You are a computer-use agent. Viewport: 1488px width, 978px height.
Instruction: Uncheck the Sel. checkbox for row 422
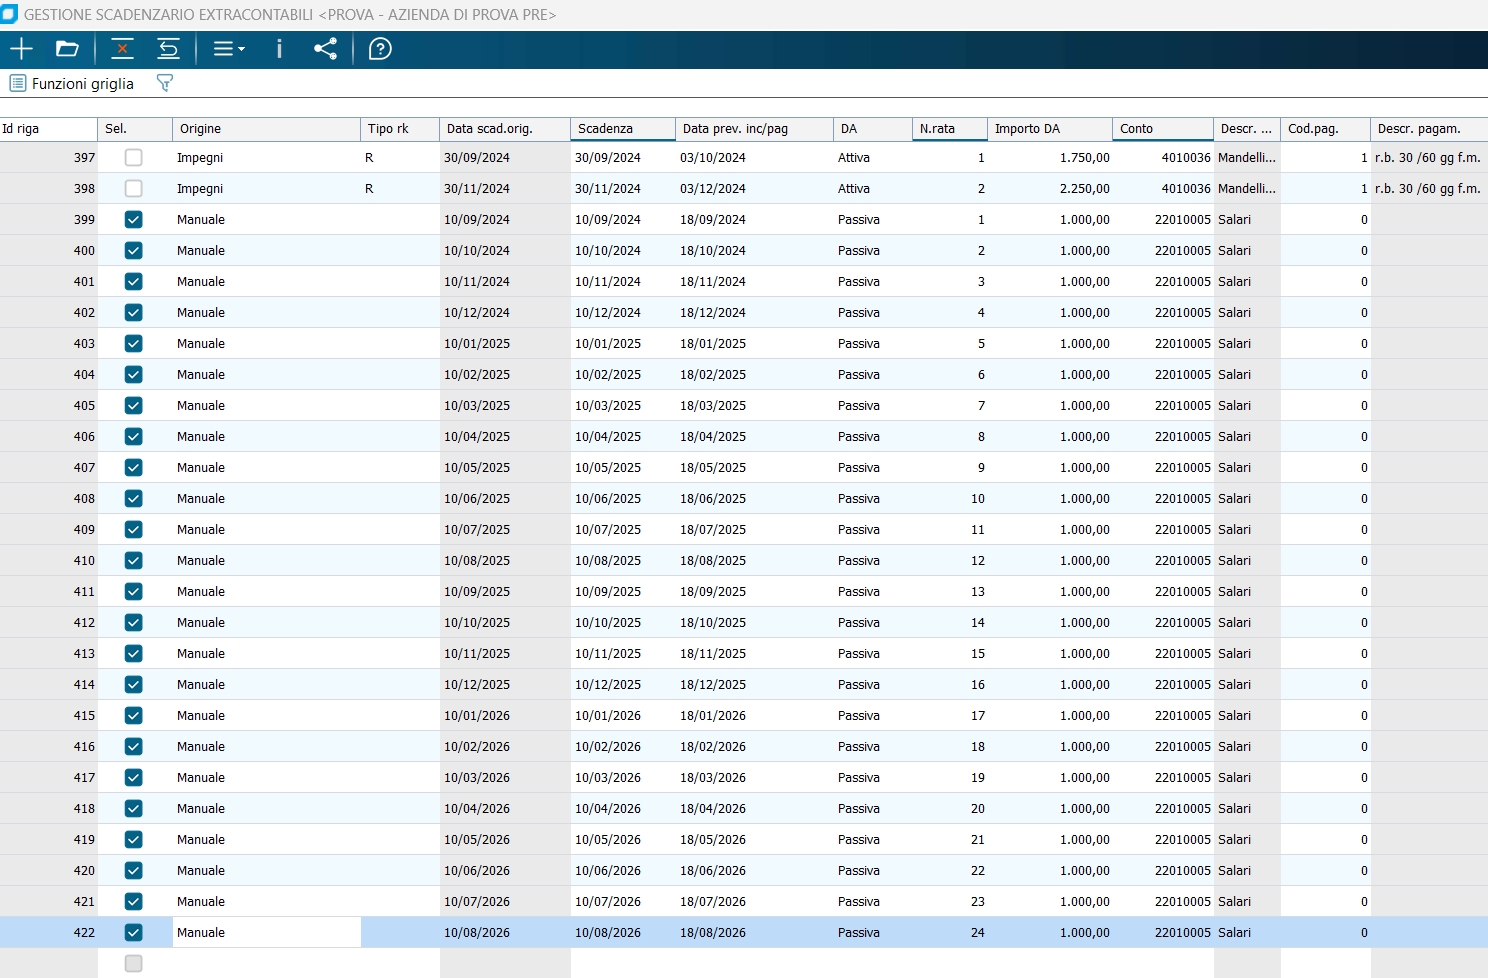pyautogui.click(x=133, y=933)
